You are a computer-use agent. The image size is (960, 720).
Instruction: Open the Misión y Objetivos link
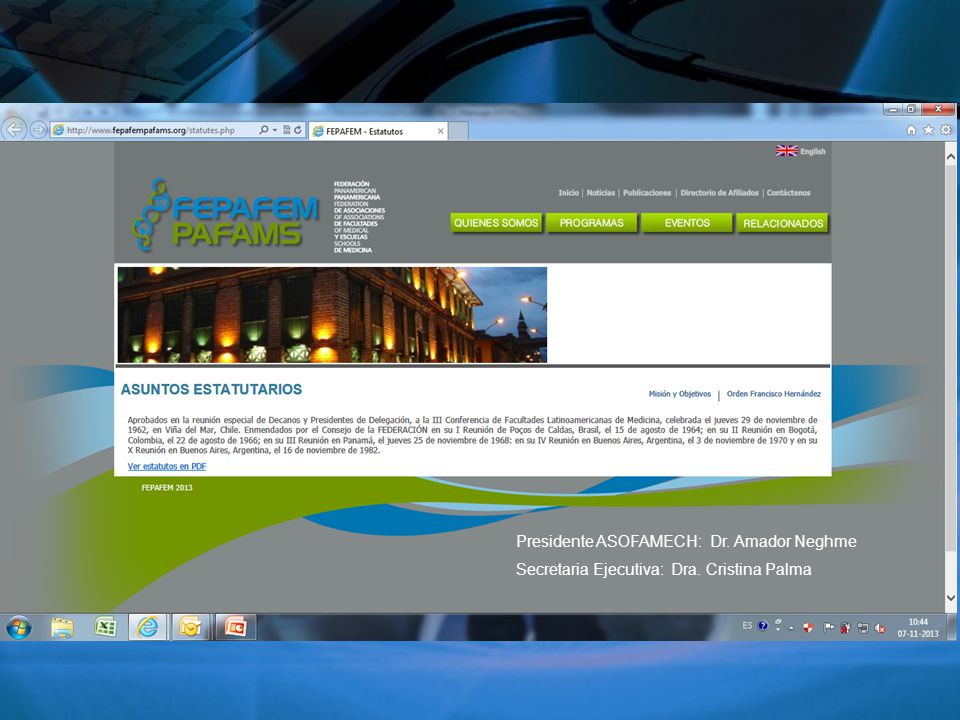(680, 394)
